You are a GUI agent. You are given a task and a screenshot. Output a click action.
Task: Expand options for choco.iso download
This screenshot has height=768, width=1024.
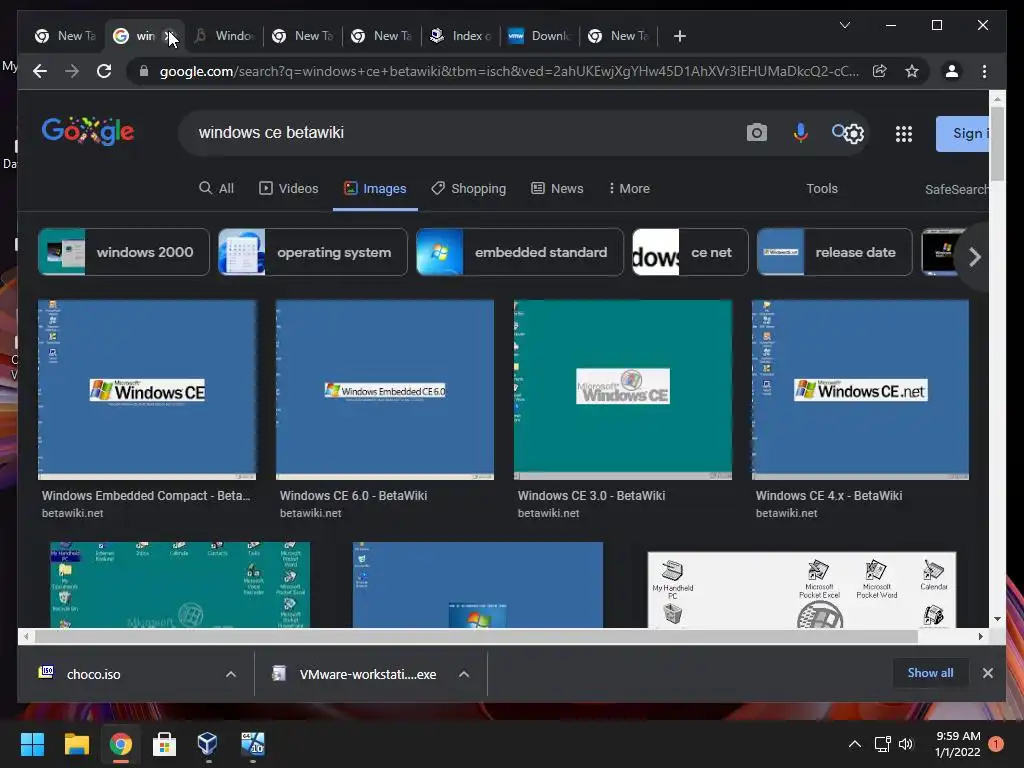(231, 674)
